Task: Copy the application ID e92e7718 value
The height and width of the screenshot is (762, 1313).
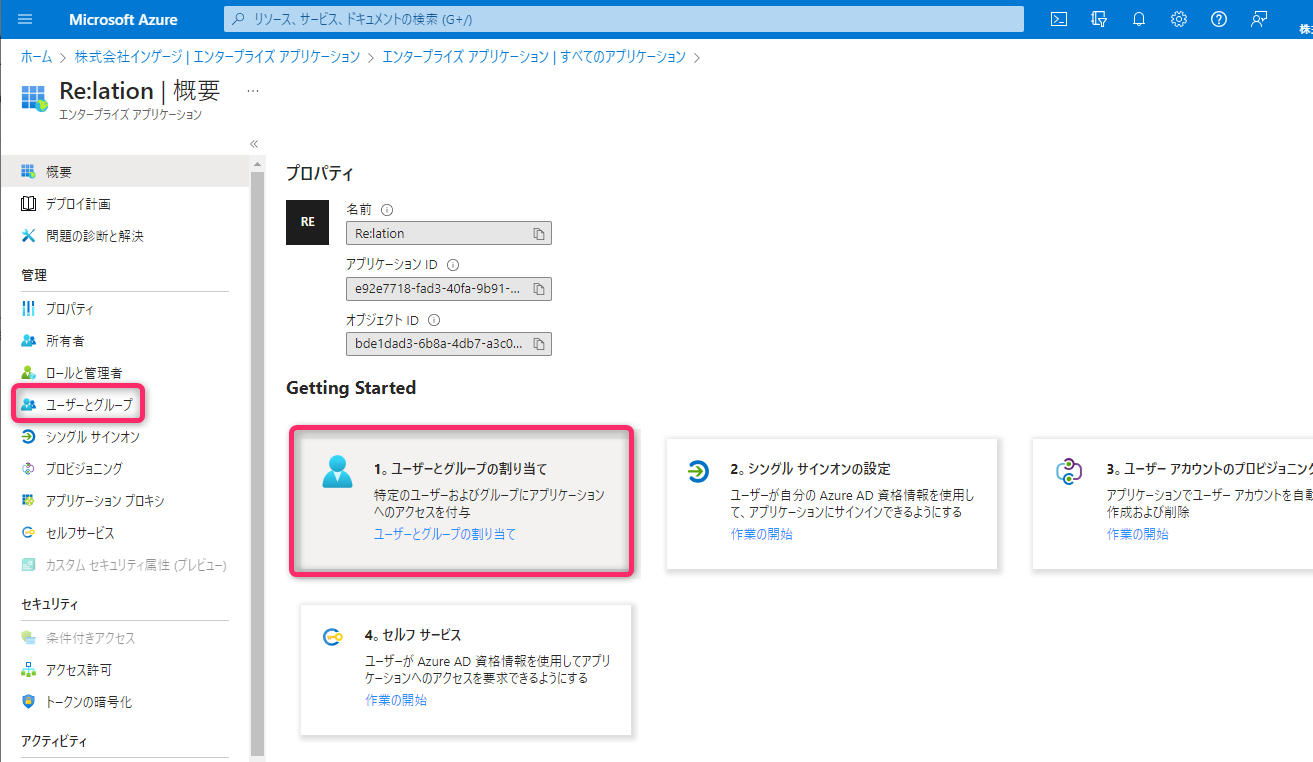Action: (538, 289)
